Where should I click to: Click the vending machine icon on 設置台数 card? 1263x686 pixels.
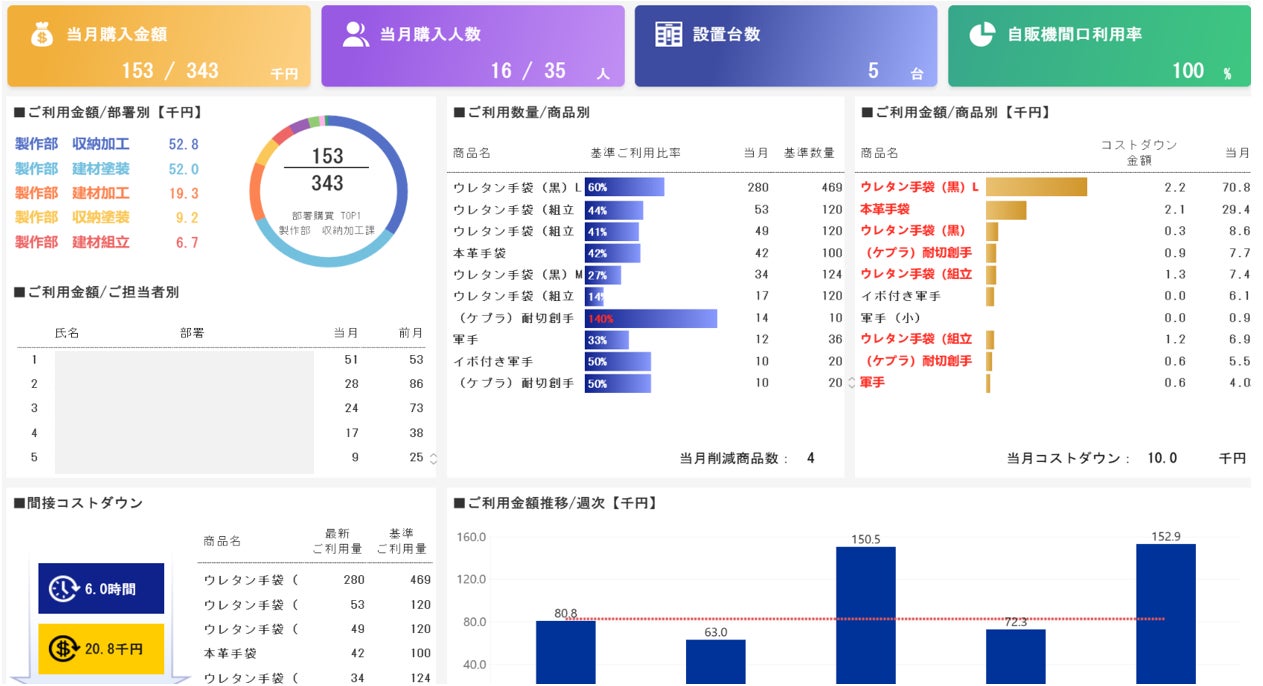[x=668, y=34]
